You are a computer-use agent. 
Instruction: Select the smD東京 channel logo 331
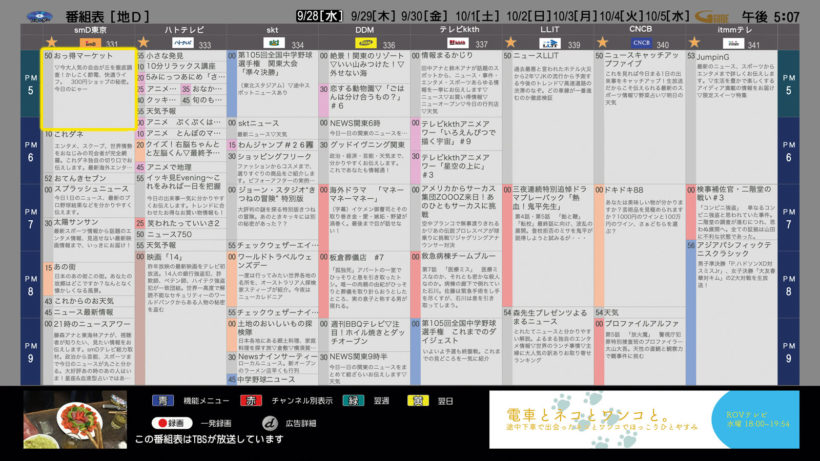(90, 43)
